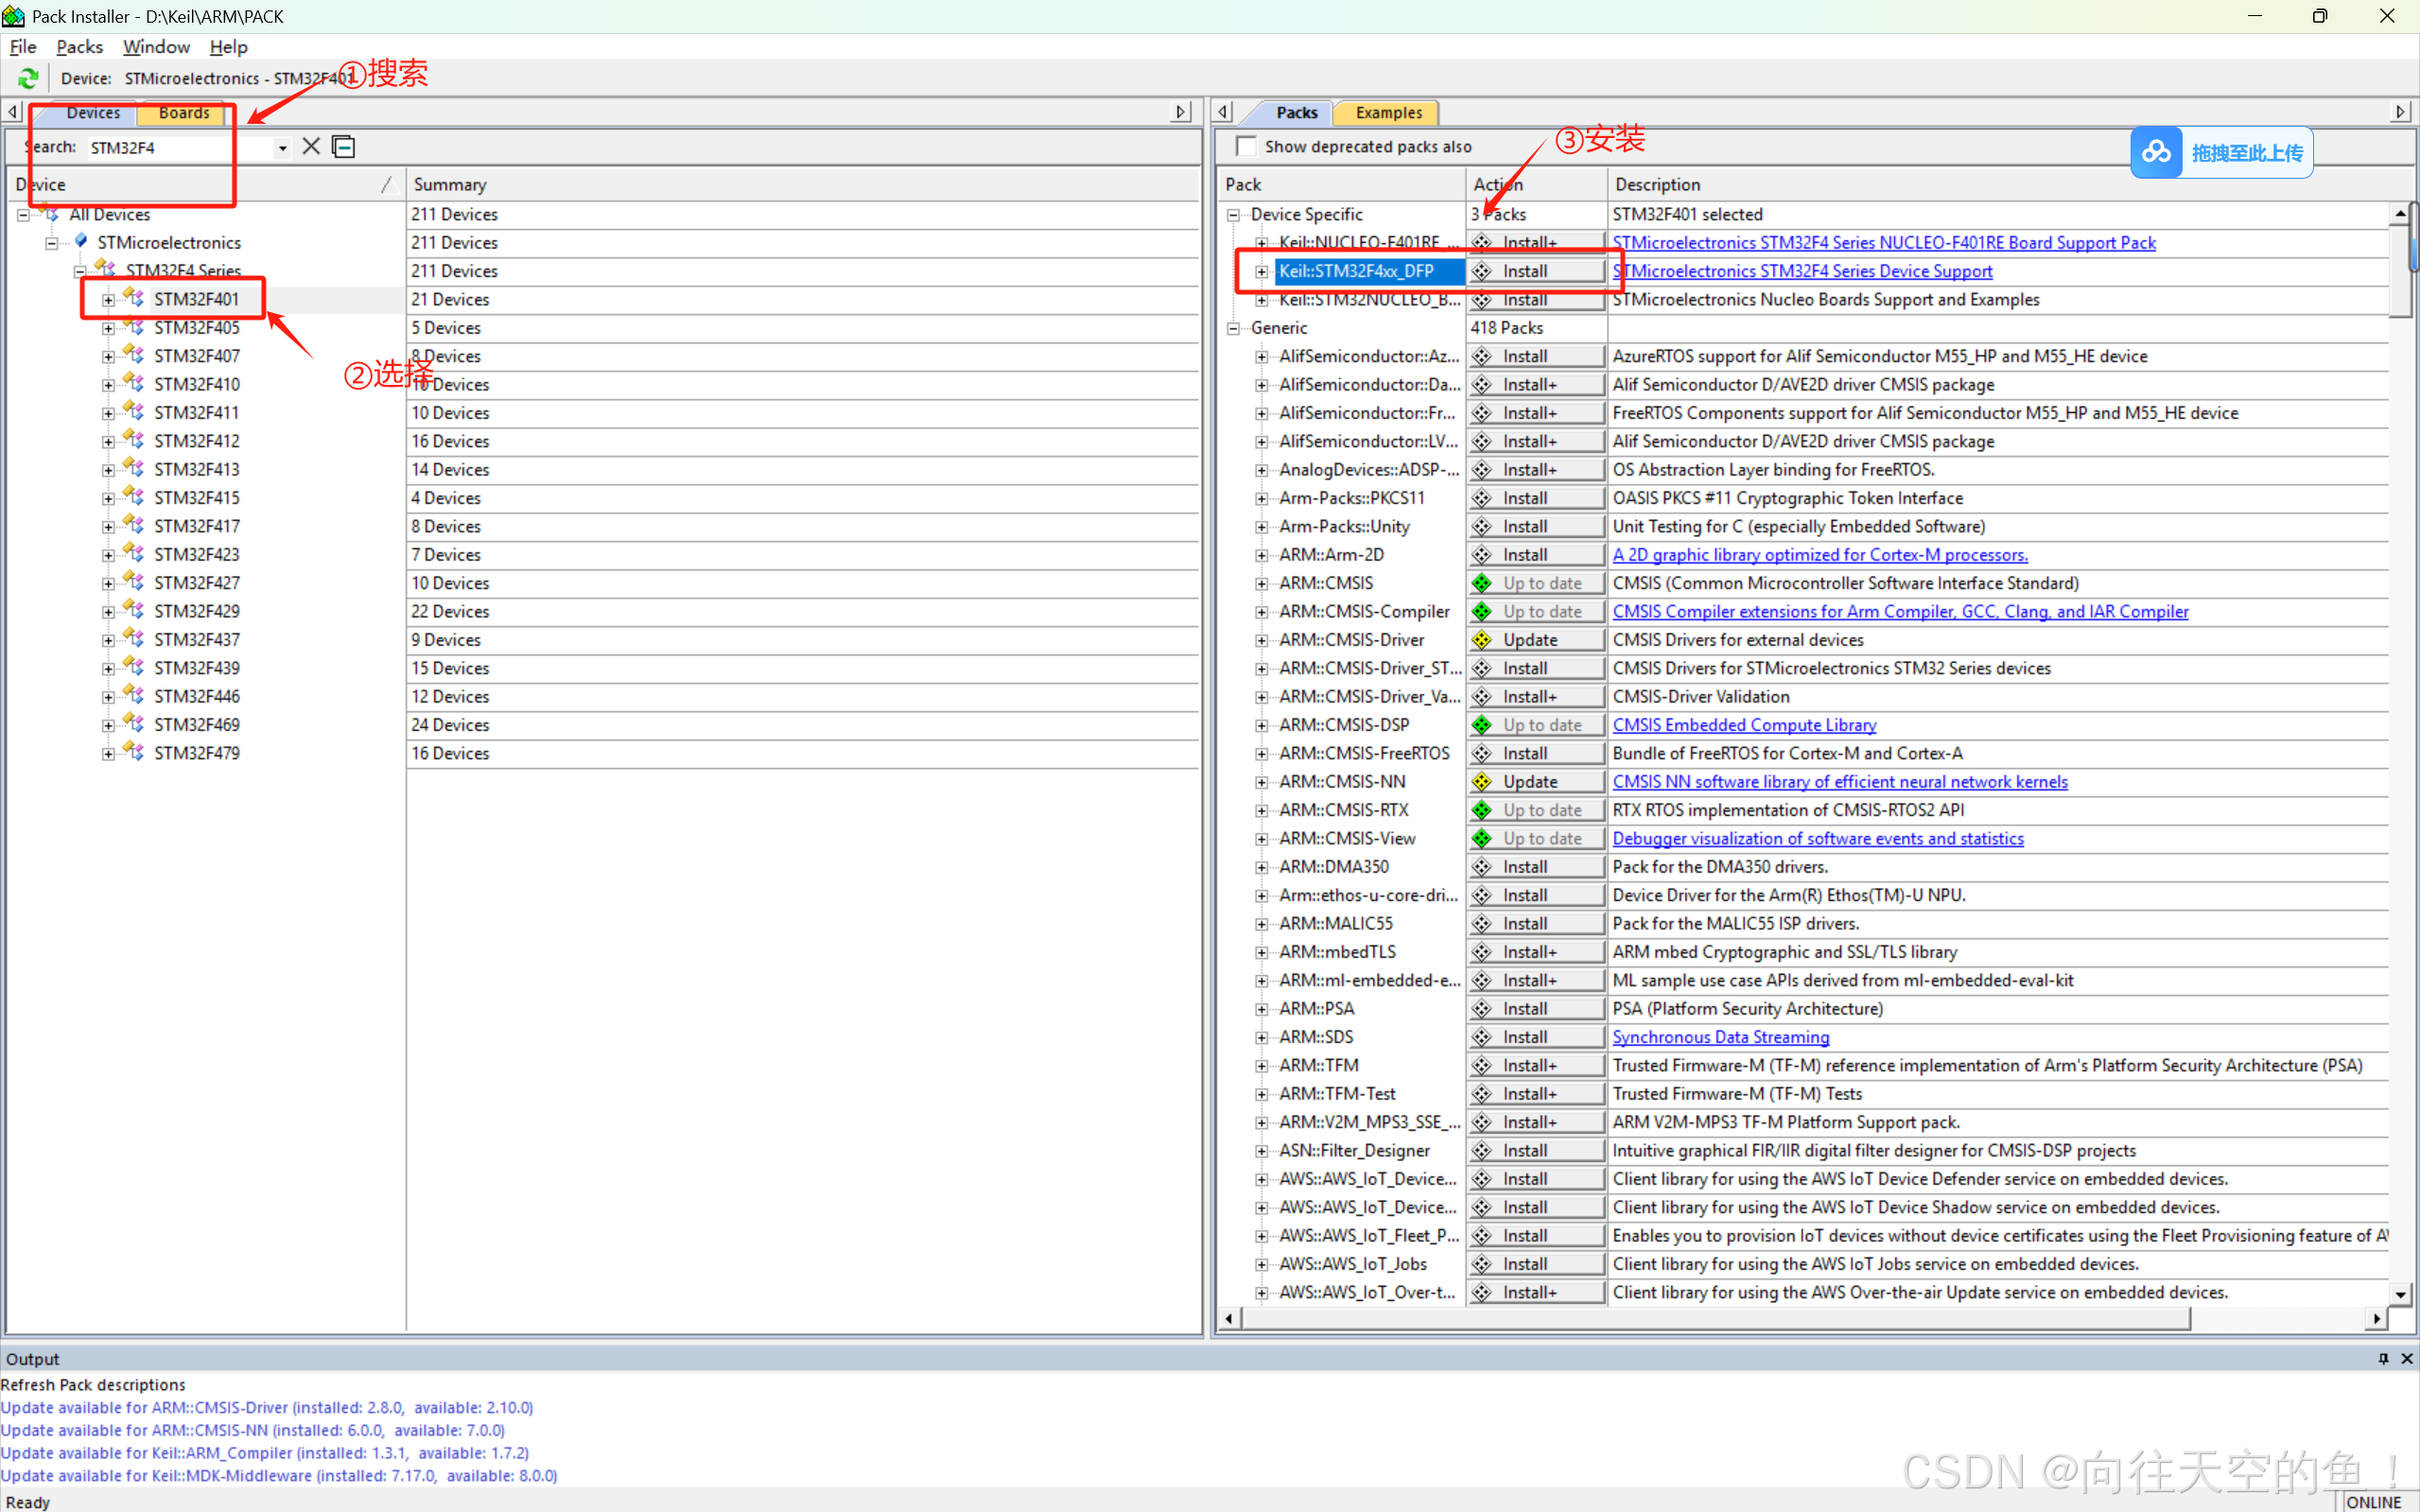Click the STM32F407 device family icon
This screenshot has height=1512, width=2420.
pos(134,355)
